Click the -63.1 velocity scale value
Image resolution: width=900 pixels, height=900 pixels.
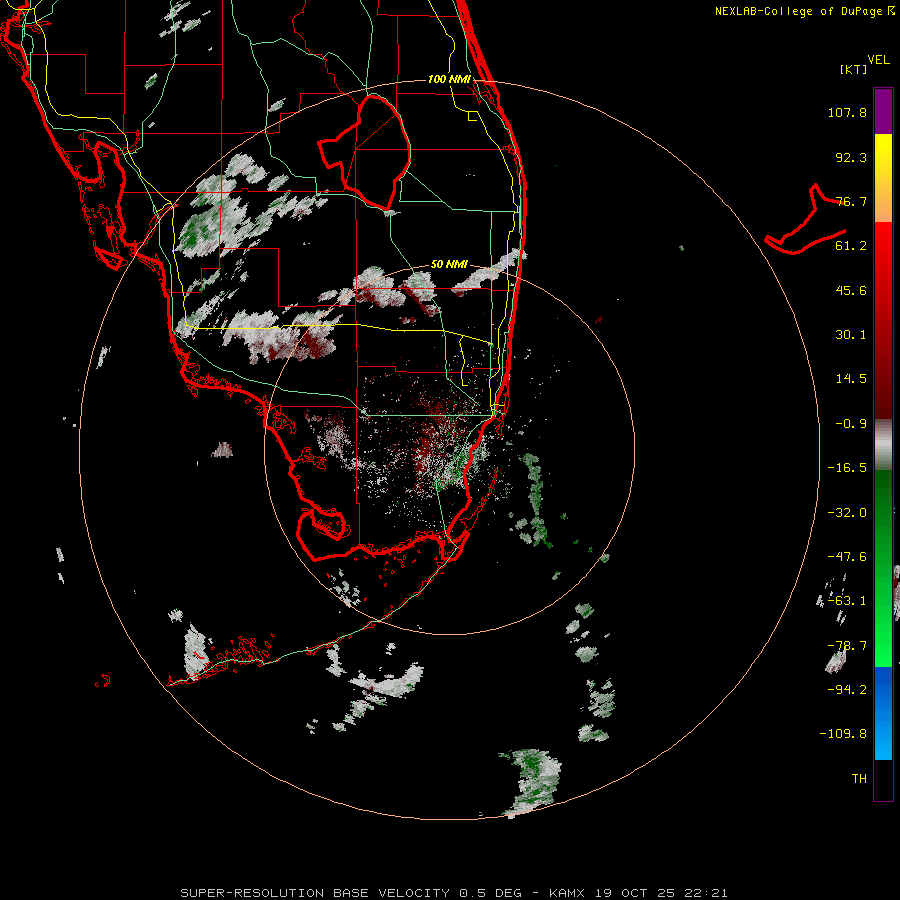[847, 601]
